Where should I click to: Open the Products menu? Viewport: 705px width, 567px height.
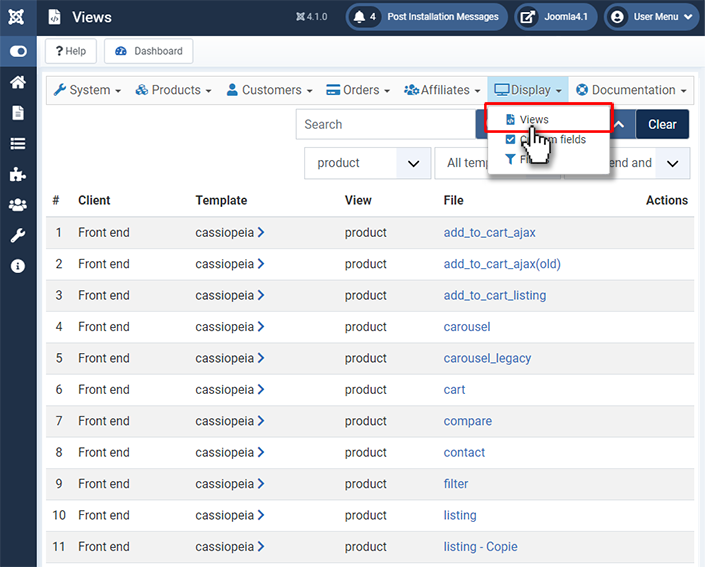174,90
